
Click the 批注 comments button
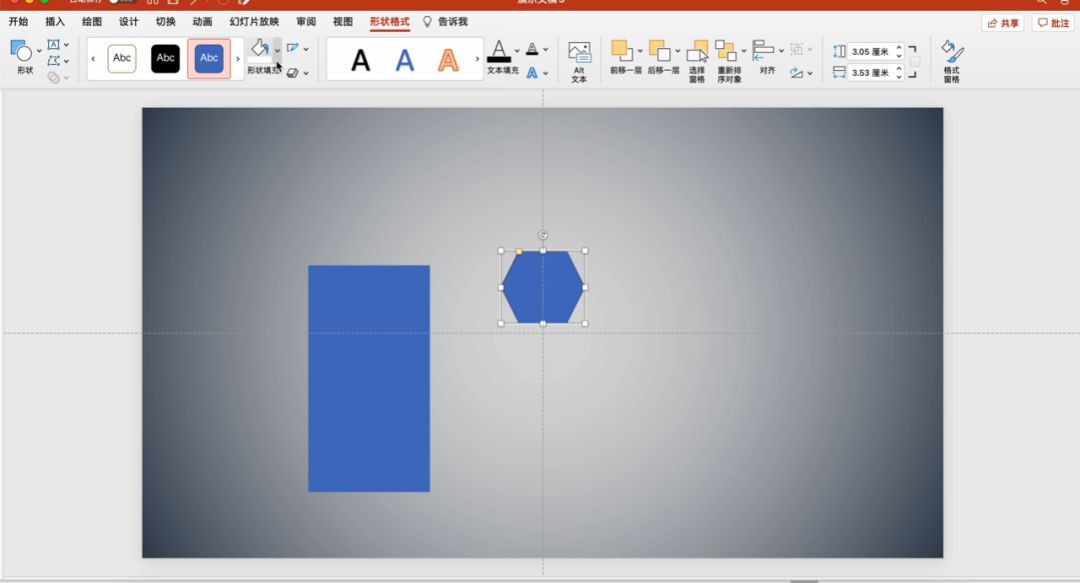(x=1053, y=23)
